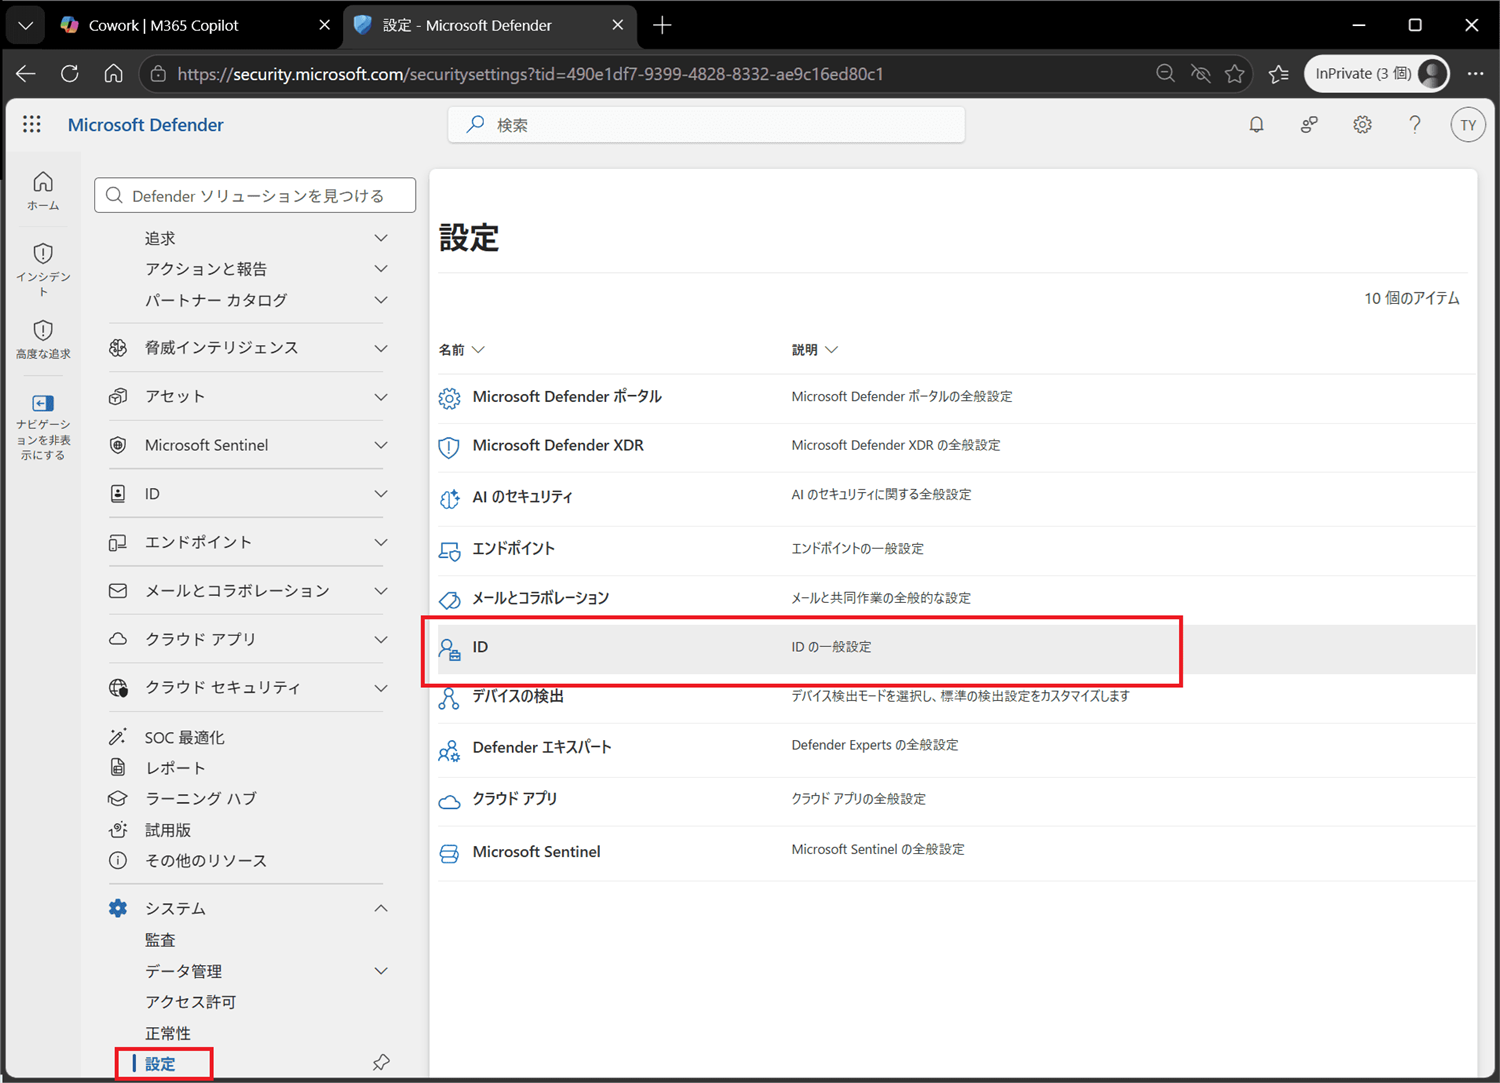
Task: Go back in the browser
Action: tap(26, 74)
